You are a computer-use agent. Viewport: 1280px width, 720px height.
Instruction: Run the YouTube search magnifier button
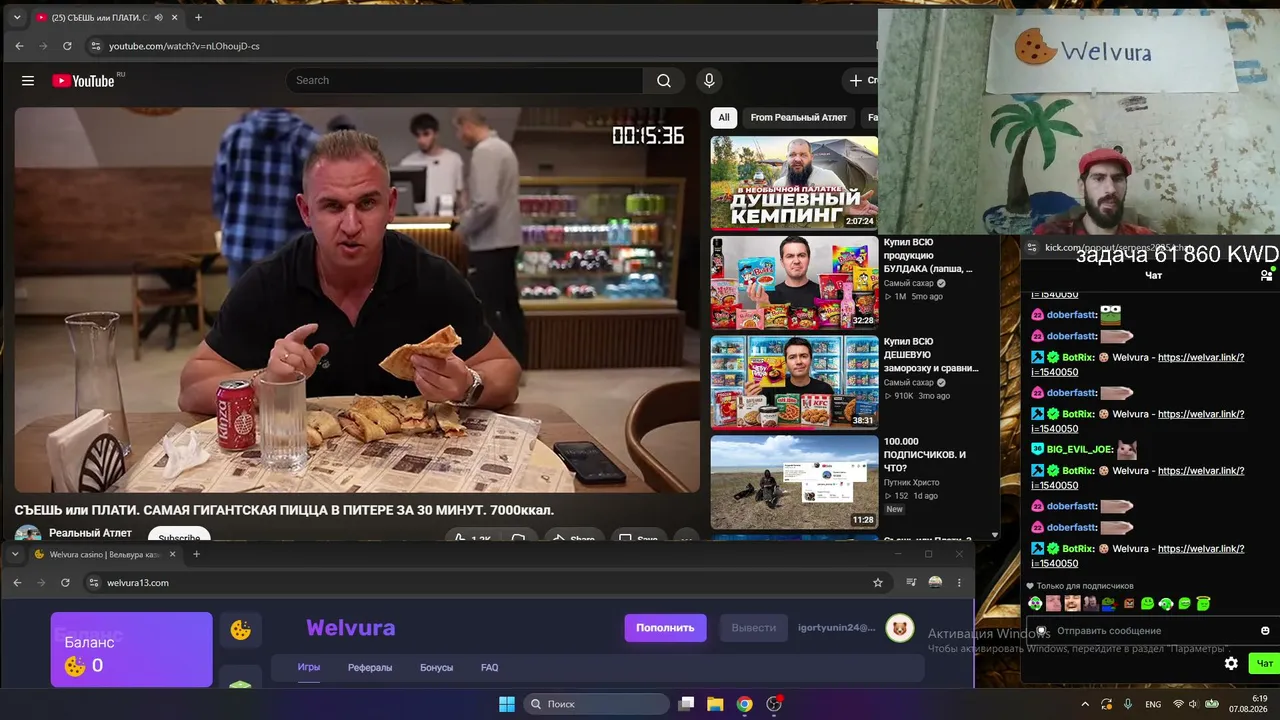(664, 81)
